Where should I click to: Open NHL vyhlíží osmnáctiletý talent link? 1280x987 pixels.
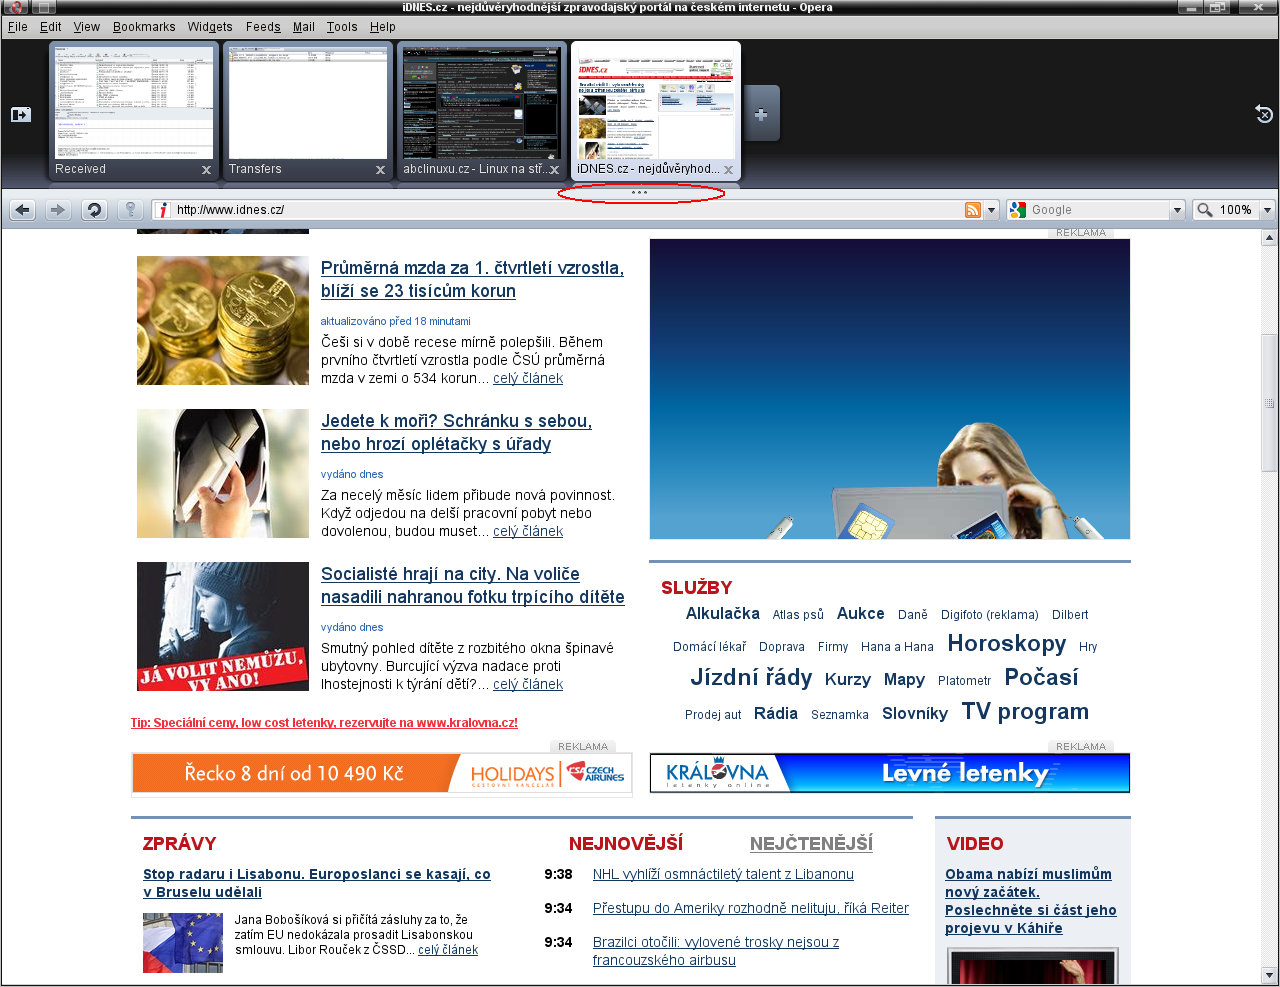click(723, 875)
